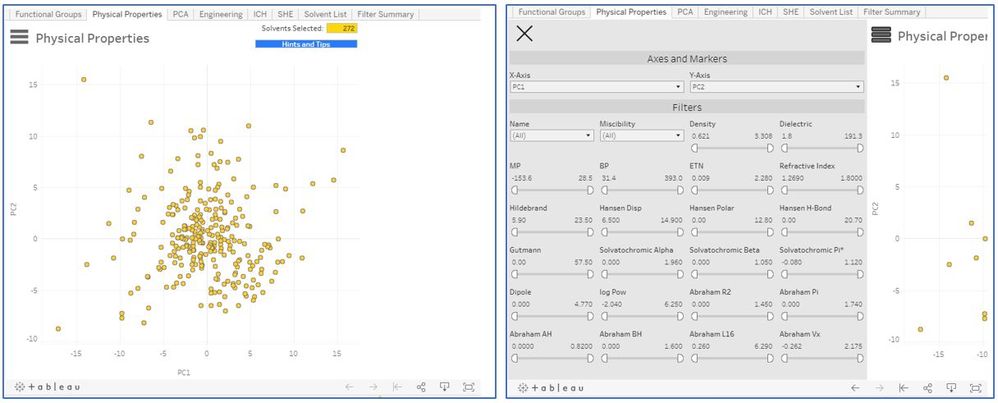Switch to the PCA tab in the left panel
The height and width of the screenshot is (403, 998).
point(180,14)
